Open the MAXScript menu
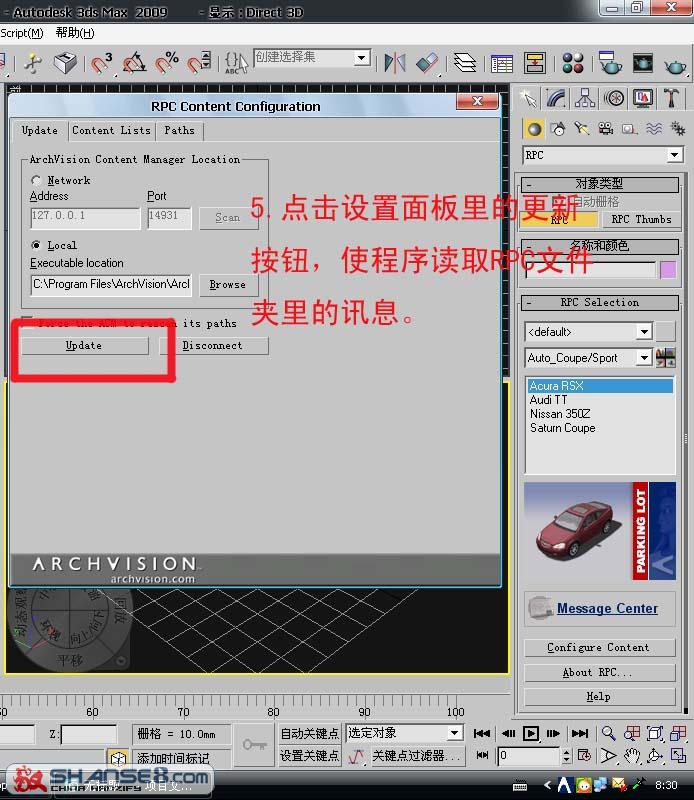This screenshot has width=694, height=800. click(20, 33)
